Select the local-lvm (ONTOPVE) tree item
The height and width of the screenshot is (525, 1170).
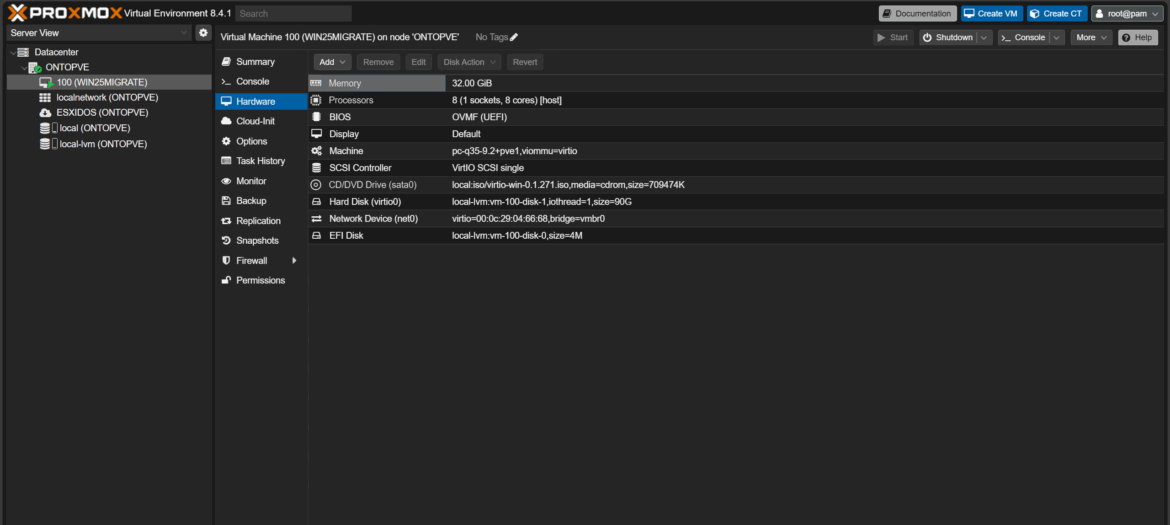pos(109,144)
